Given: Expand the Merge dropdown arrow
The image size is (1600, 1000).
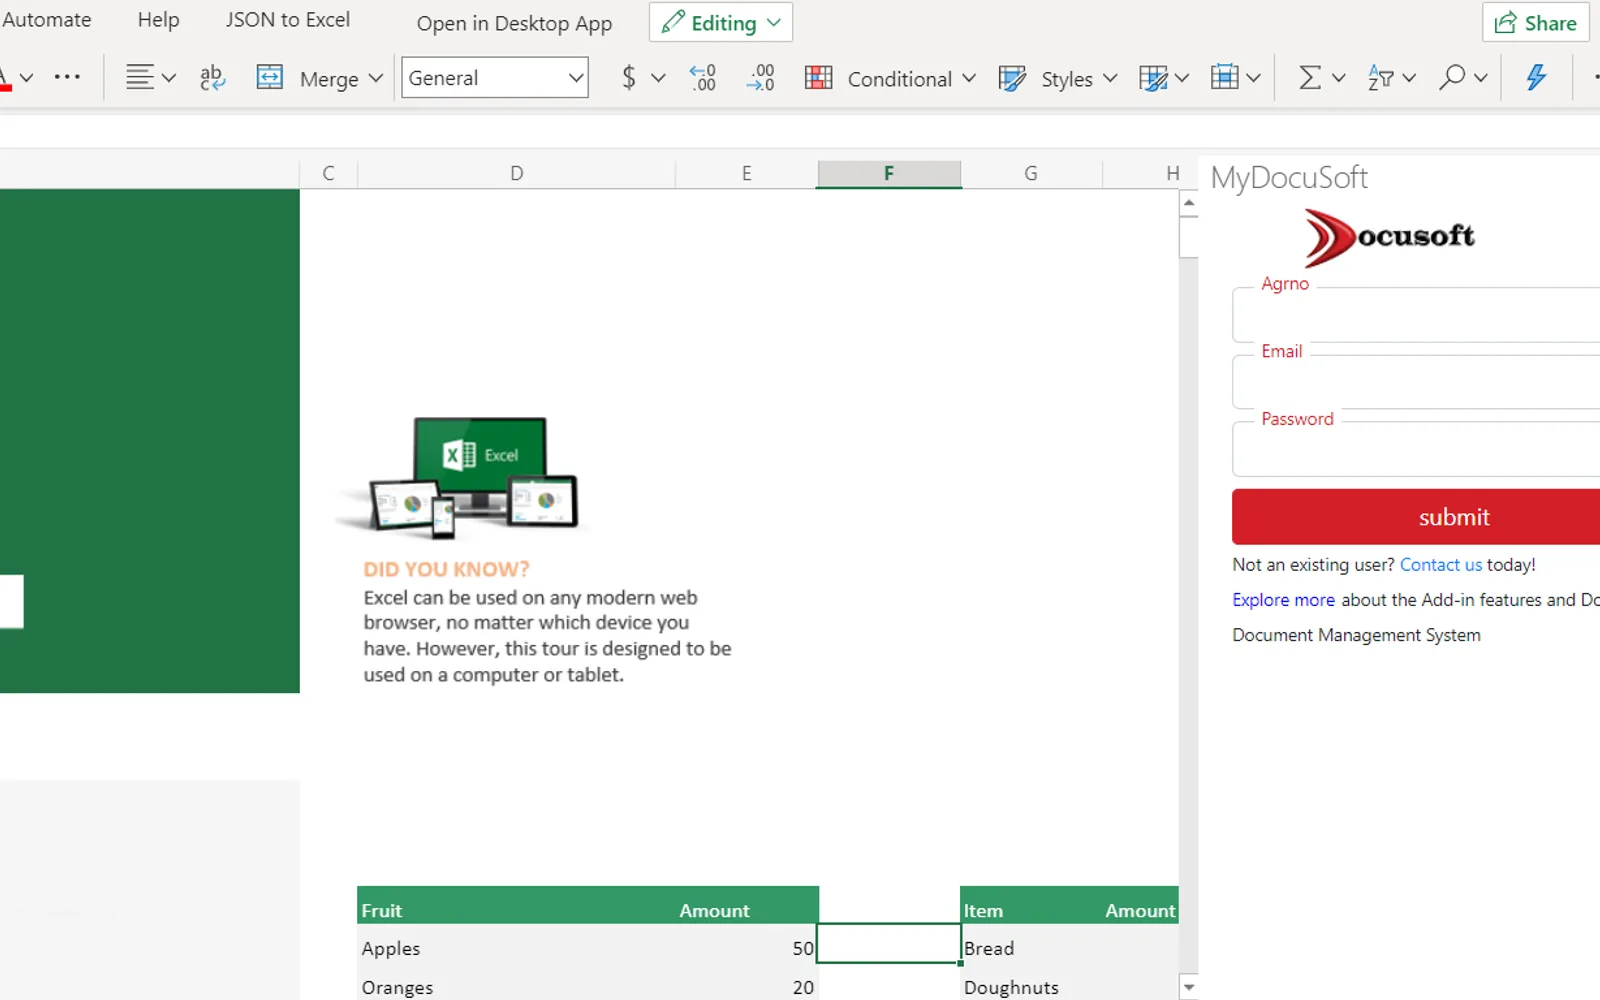Looking at the screenshot, I should point(376,78).
